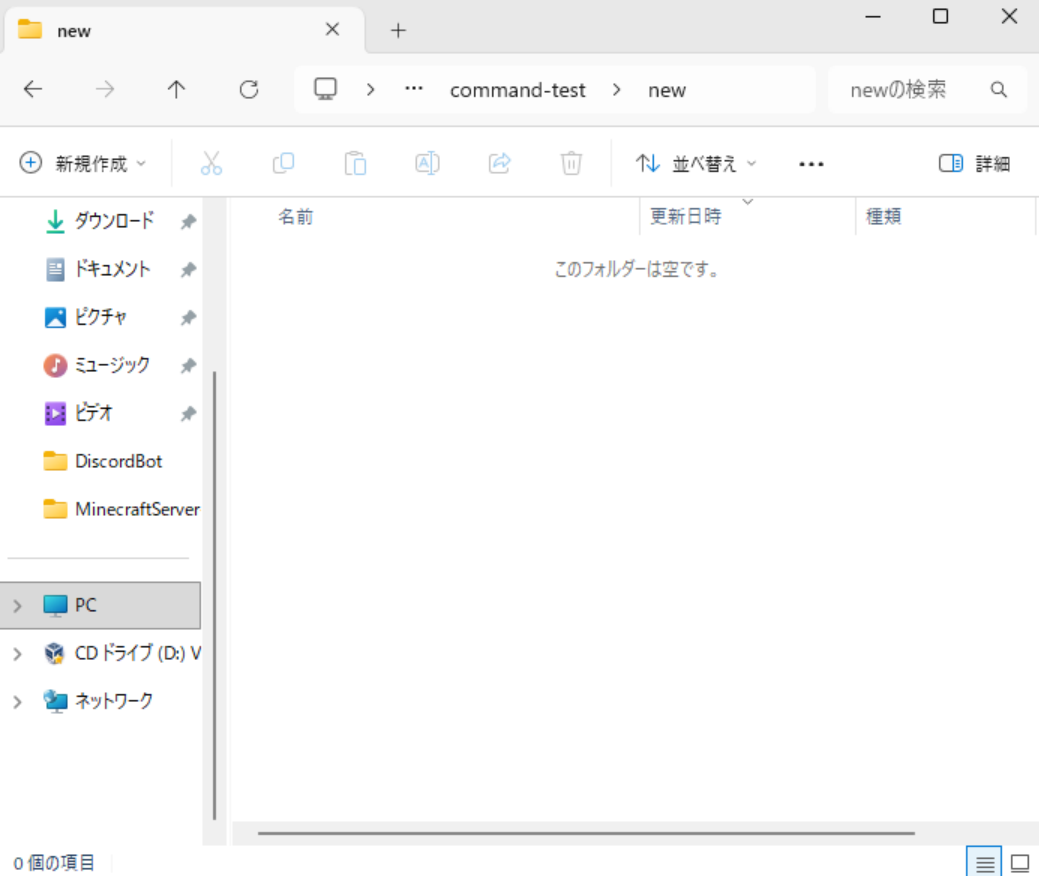1039x876 pixels.
Task: Expand the PC tree node
Action: coord(17,606)
